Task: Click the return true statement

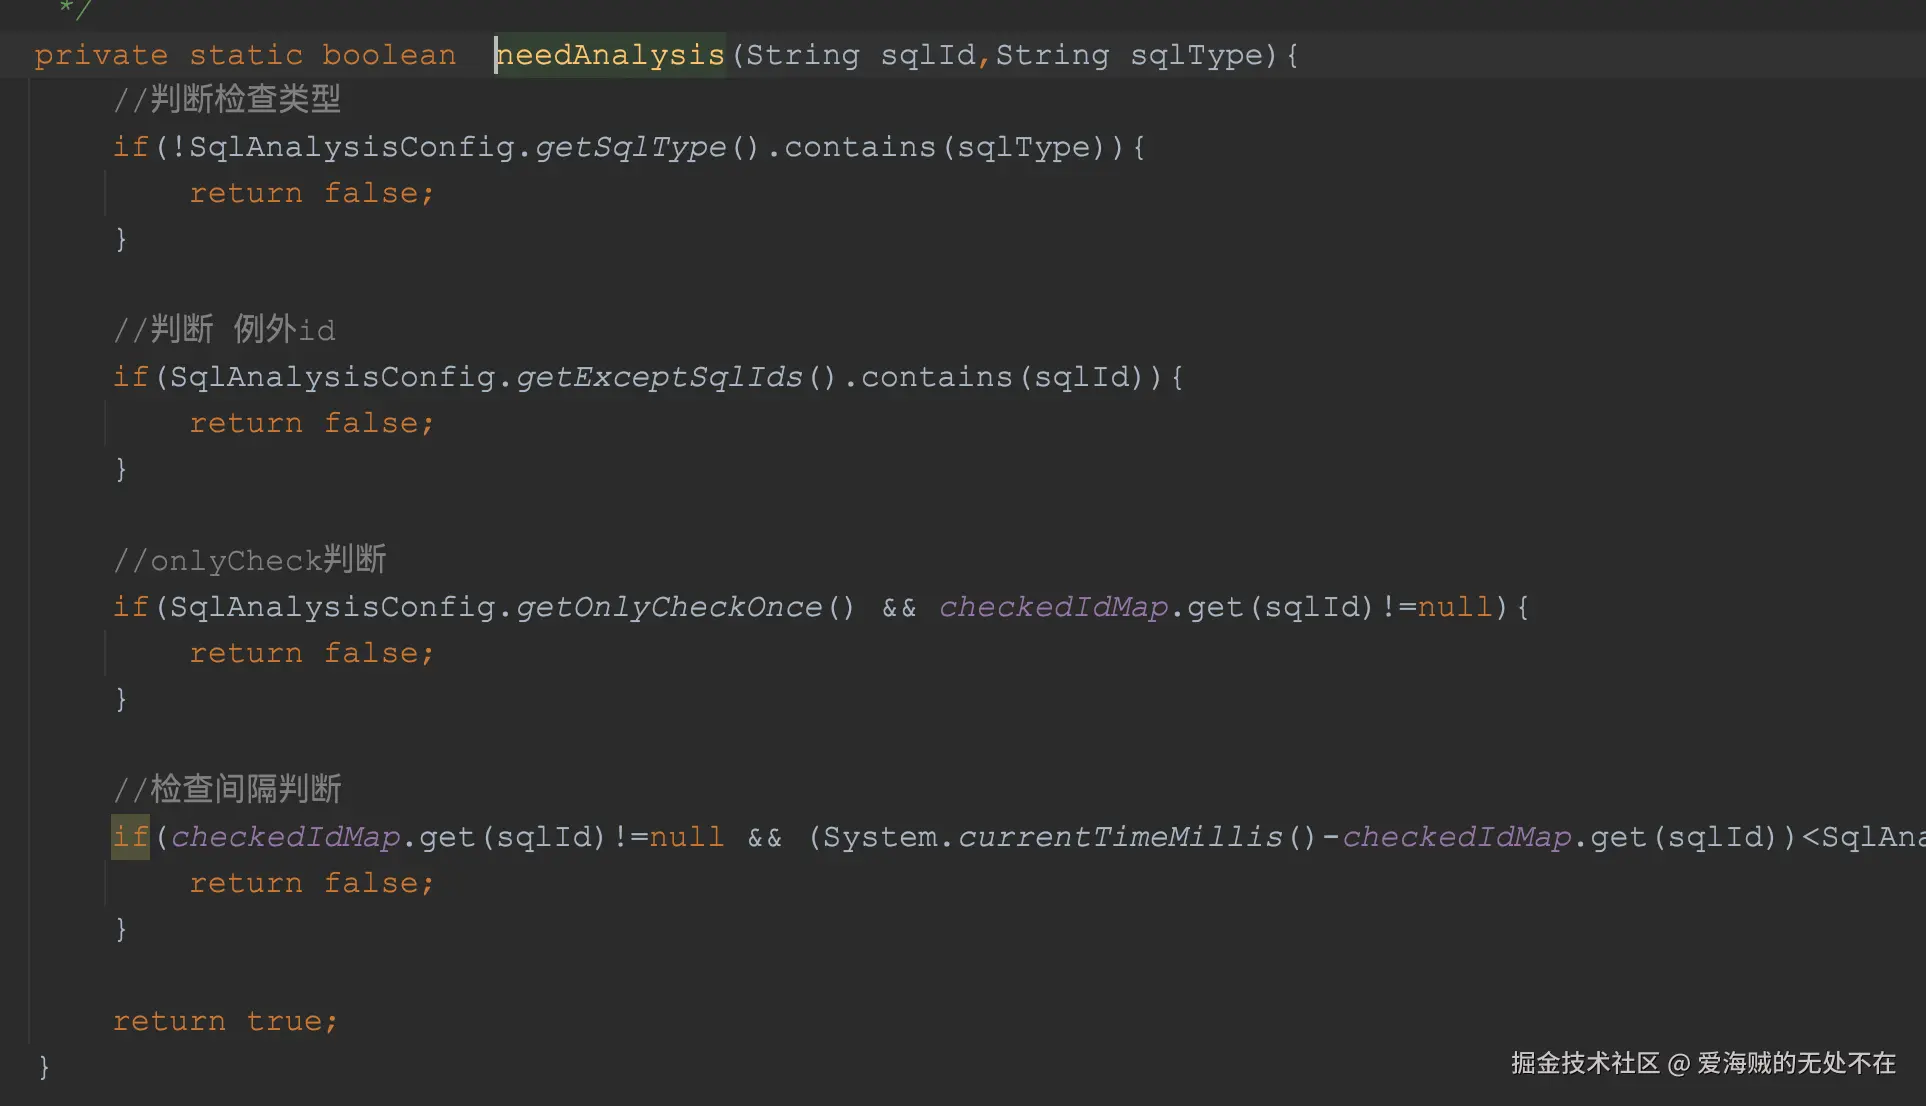Action: [225, 1021]
